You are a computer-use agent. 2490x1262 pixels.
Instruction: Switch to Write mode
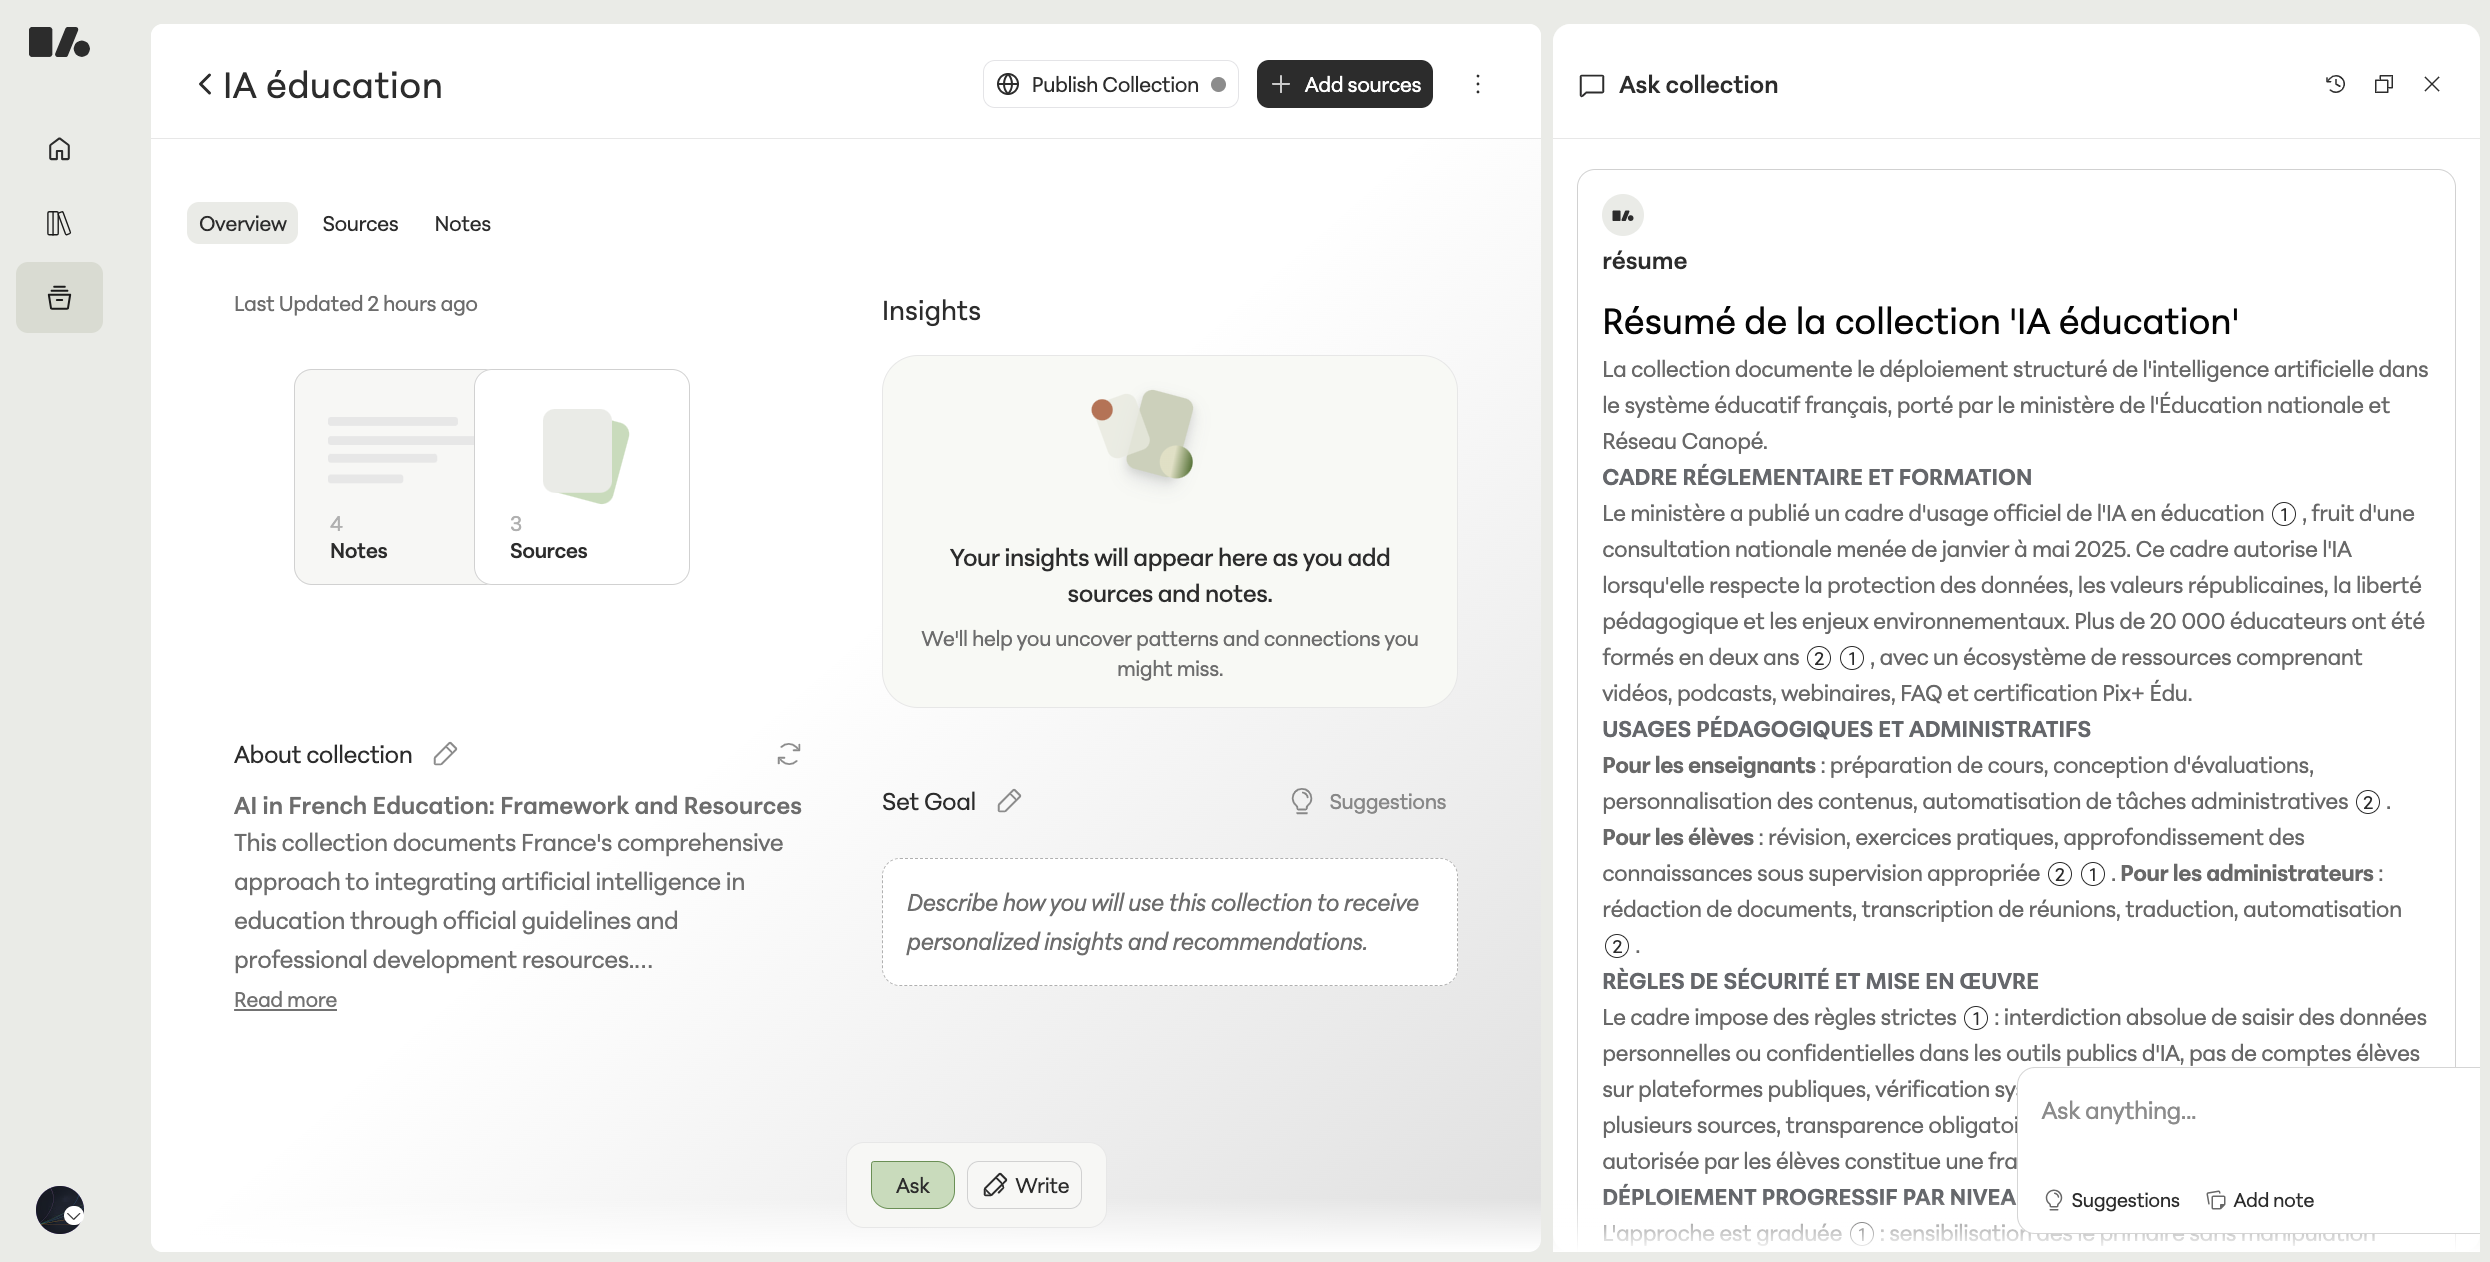[x=1025, y=1185]
